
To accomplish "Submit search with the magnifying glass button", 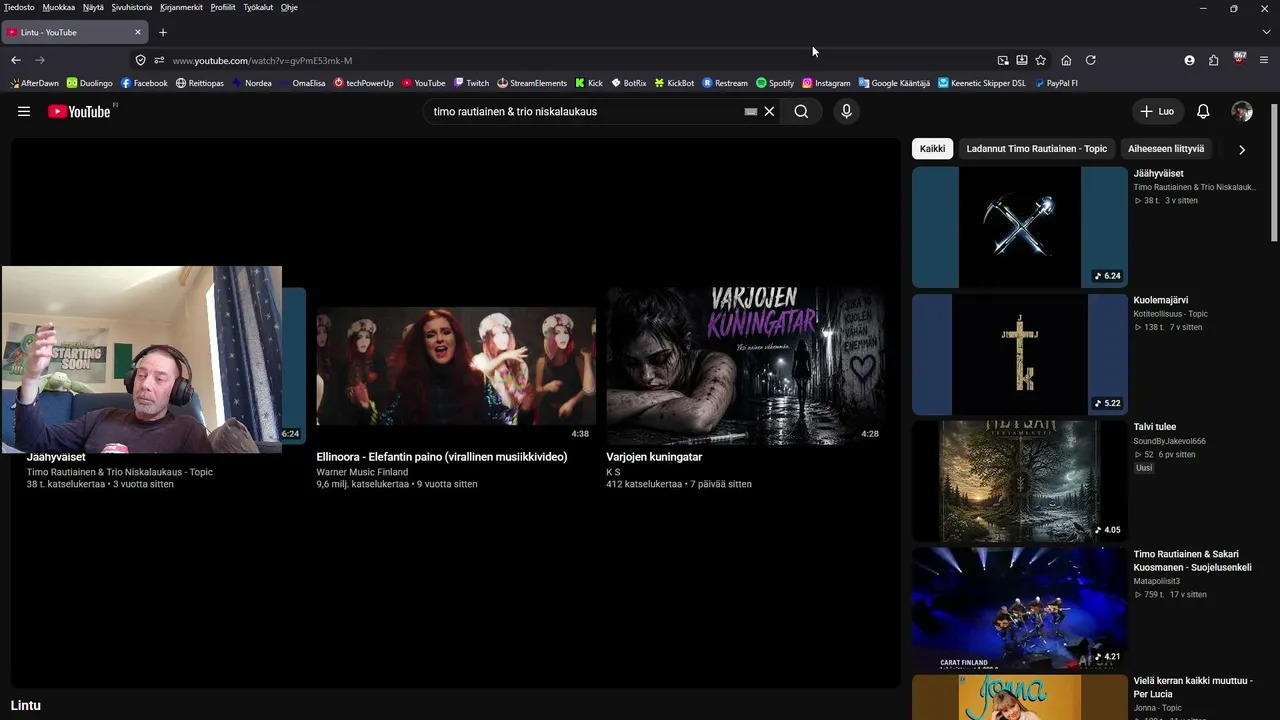I will click(x=801, y=111).
